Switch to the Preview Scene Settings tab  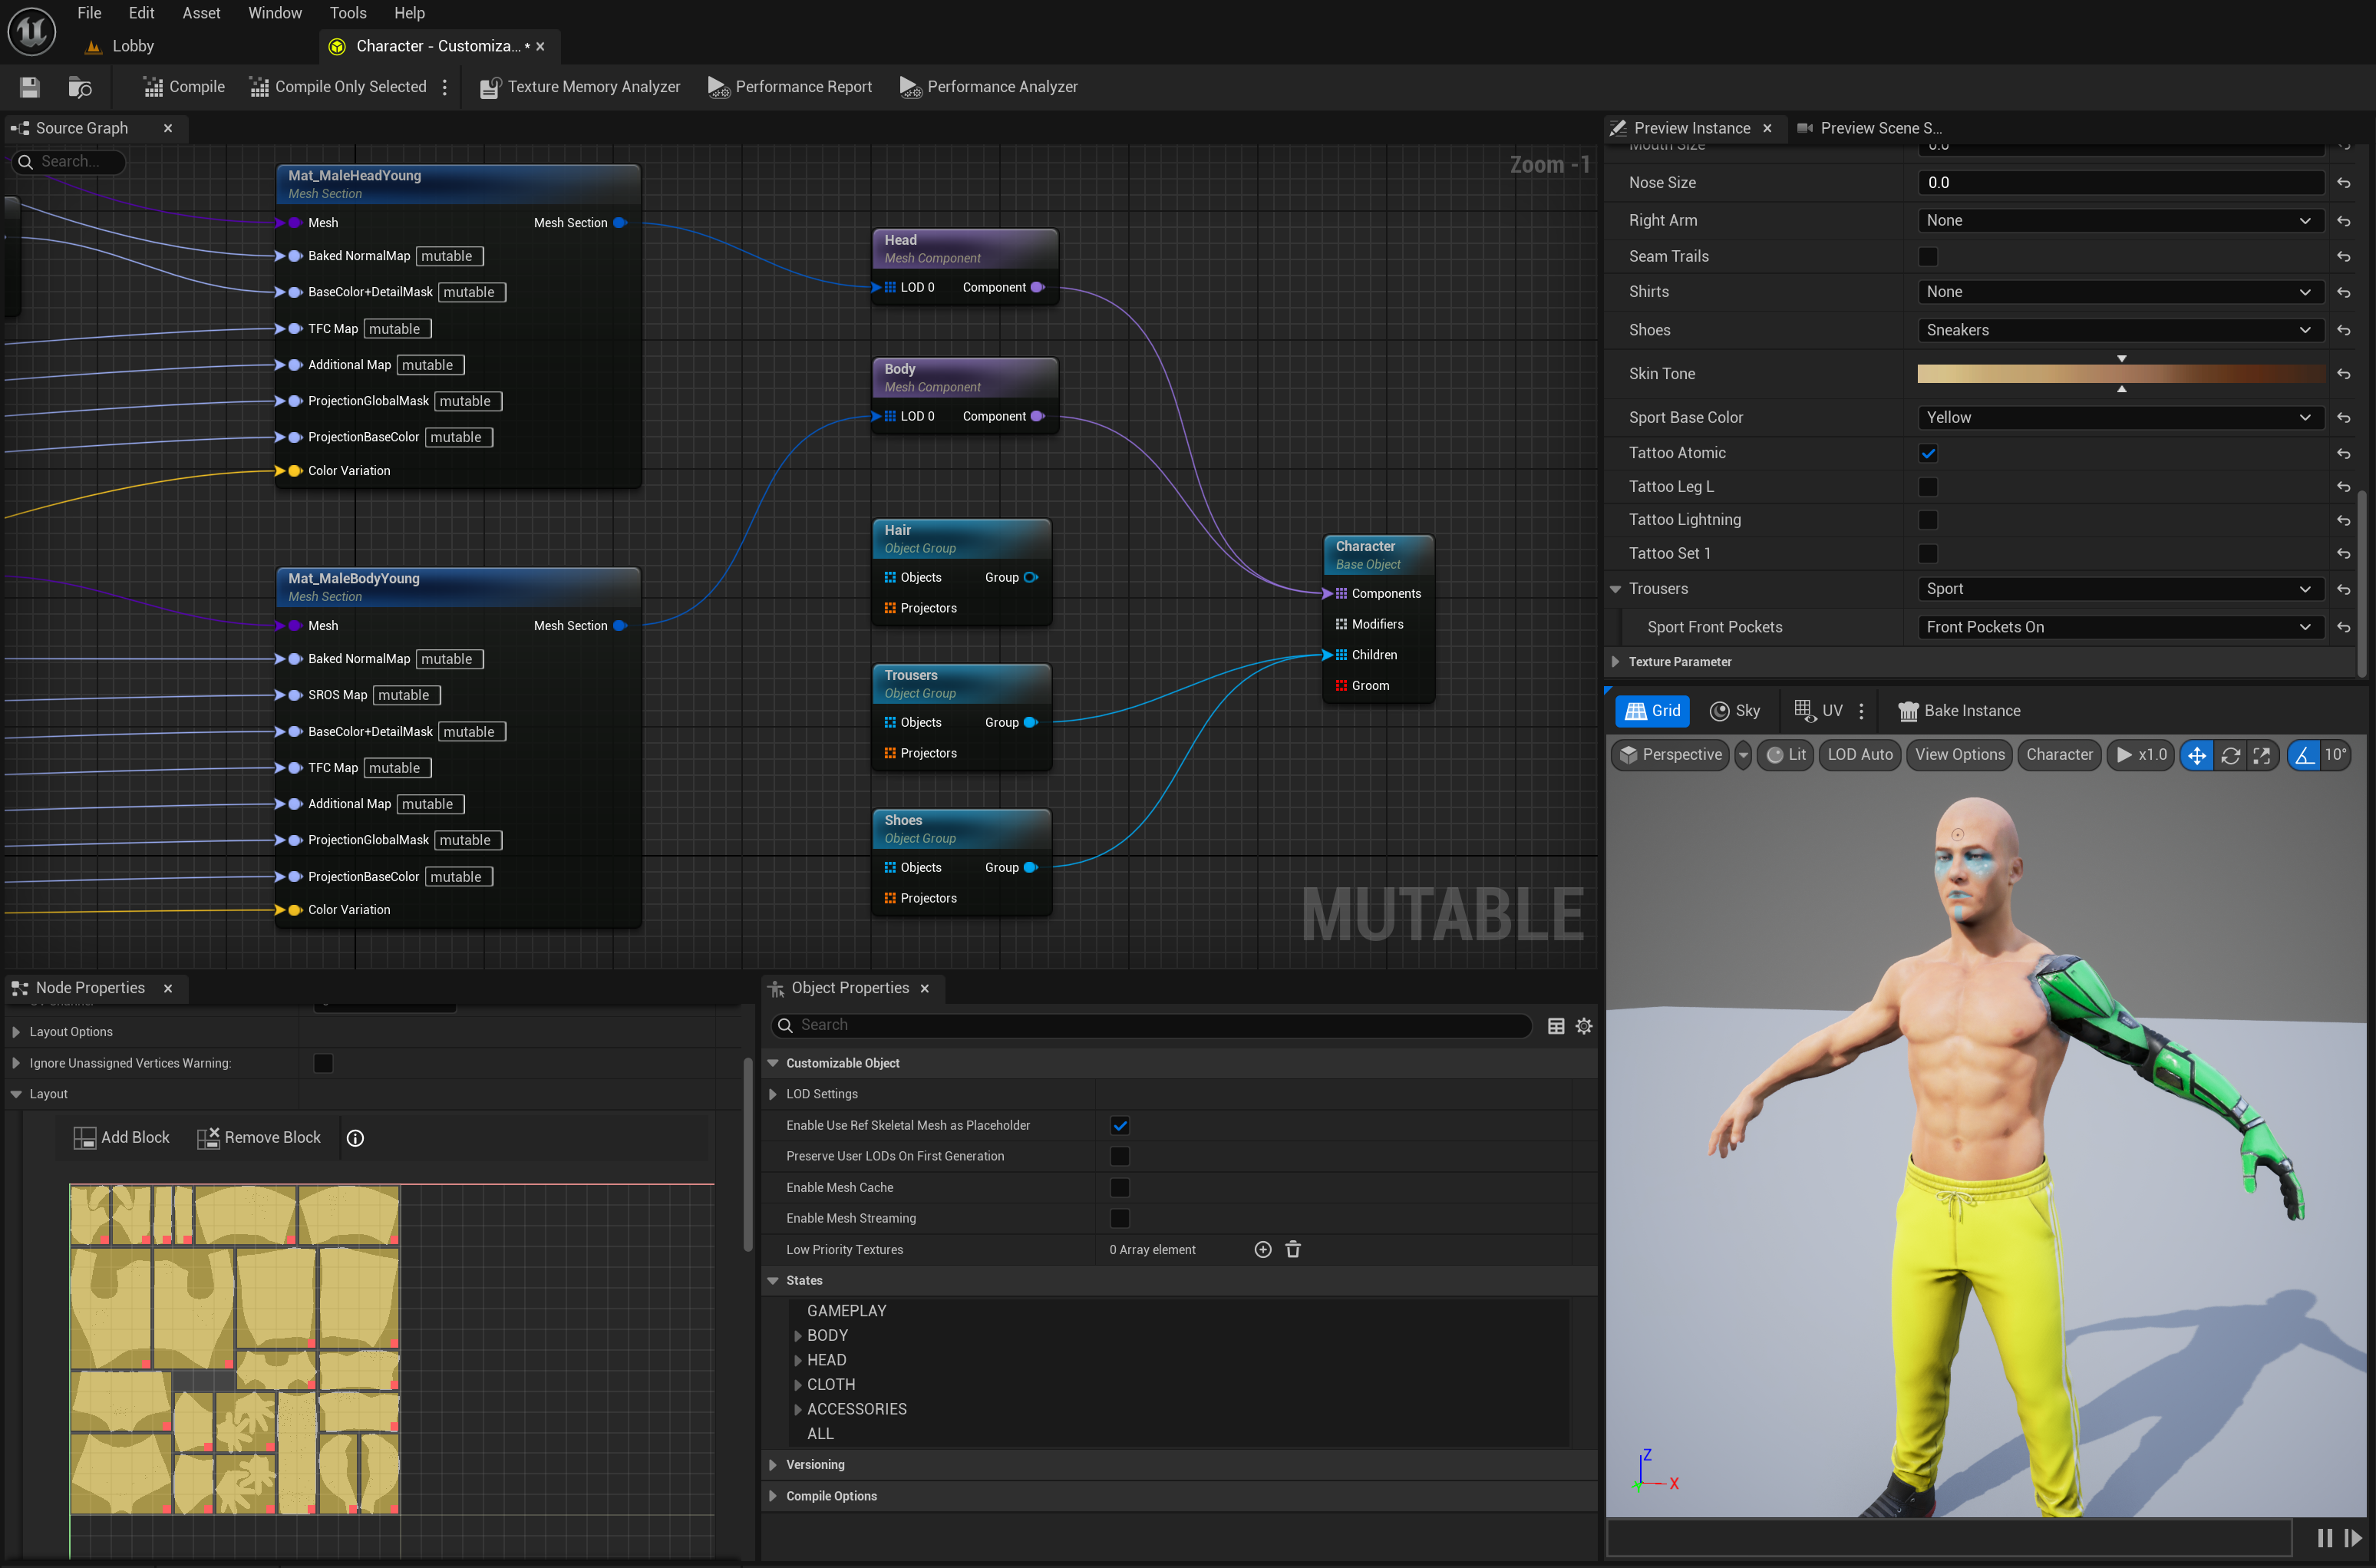(x=1869, y=128)
